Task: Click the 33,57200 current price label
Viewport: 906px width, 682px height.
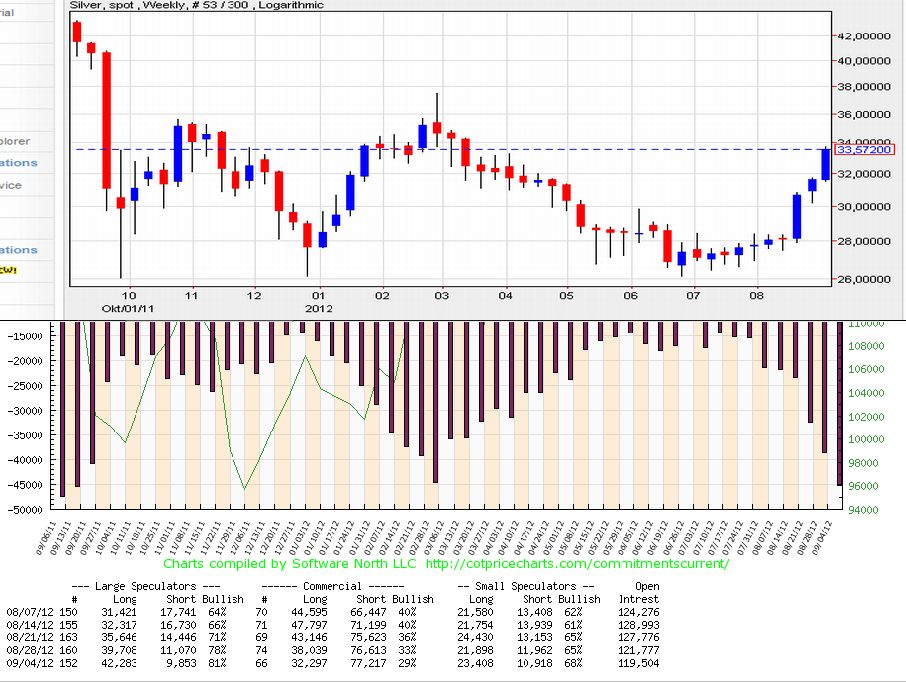Action: [864, 150]
